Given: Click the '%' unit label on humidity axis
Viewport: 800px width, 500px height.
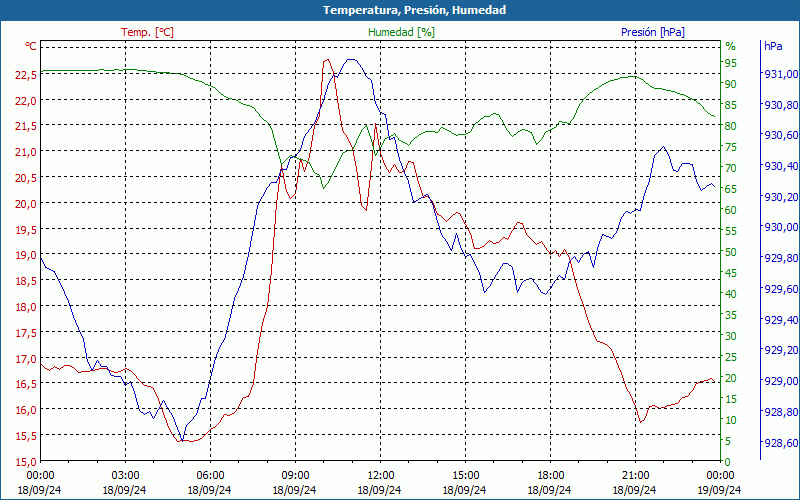Looking at the screenshot, I should tap(731, 46).
